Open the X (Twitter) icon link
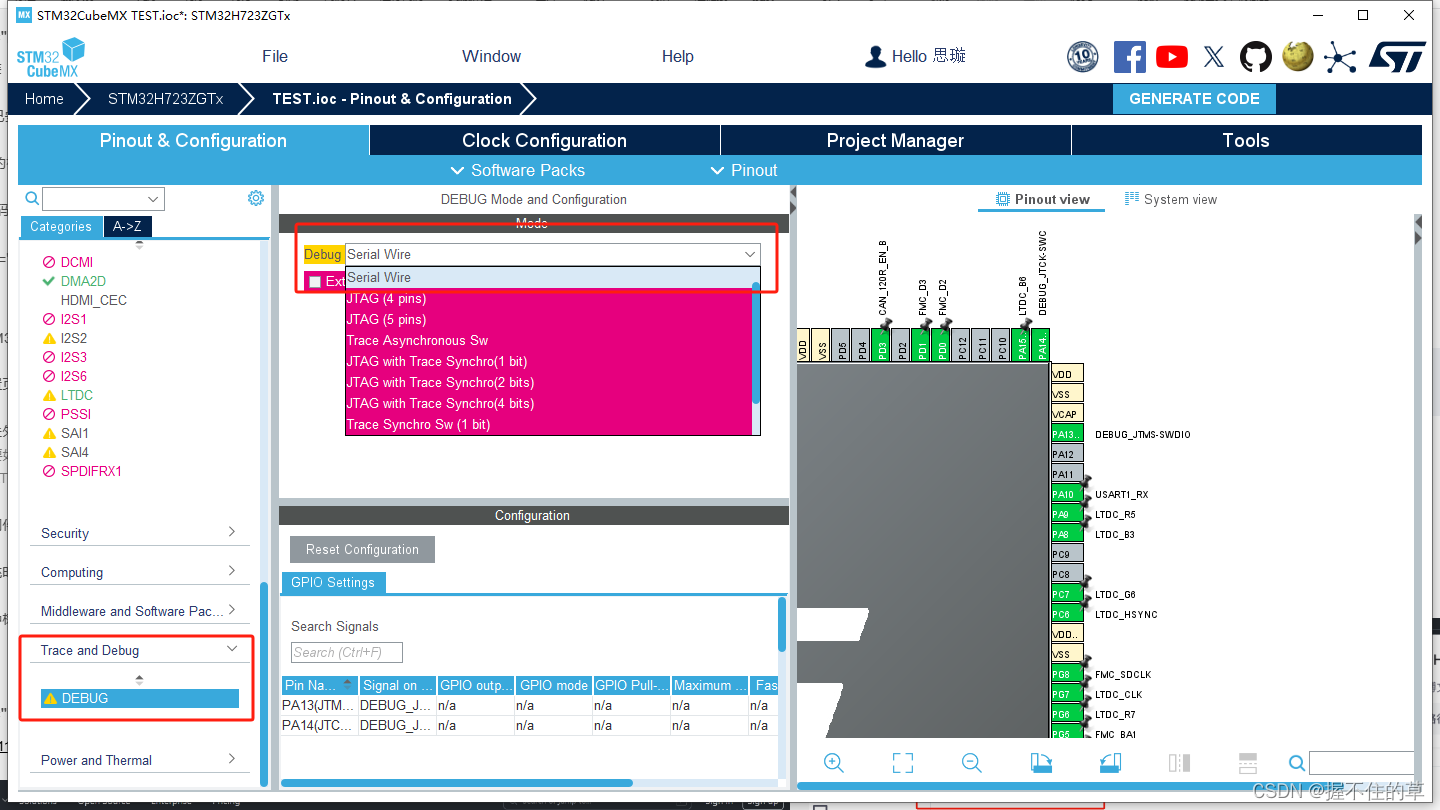 [x=1214, y=57]
